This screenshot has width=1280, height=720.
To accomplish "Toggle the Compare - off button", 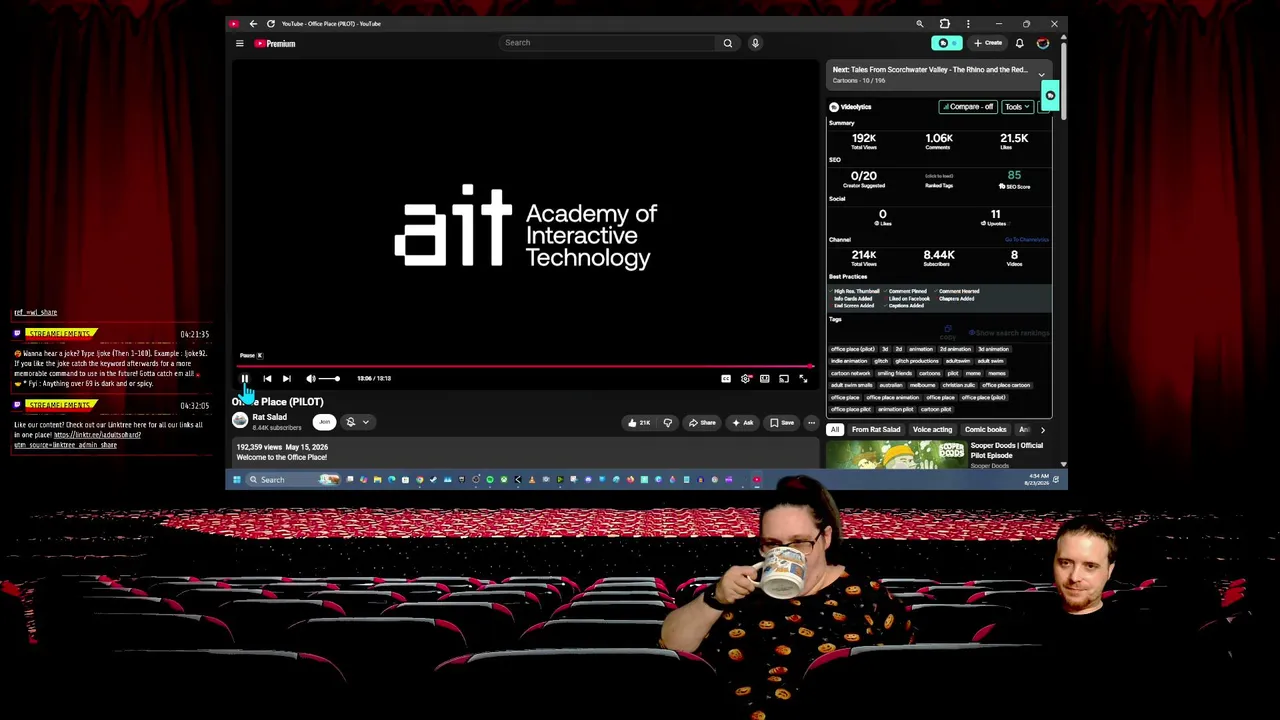I will [x=967, y=107].
